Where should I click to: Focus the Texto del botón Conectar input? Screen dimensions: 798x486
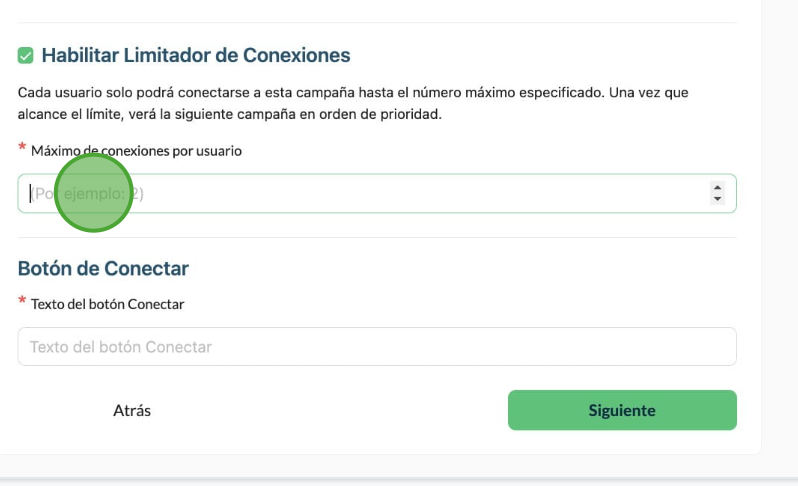click(x=377, y=347)
